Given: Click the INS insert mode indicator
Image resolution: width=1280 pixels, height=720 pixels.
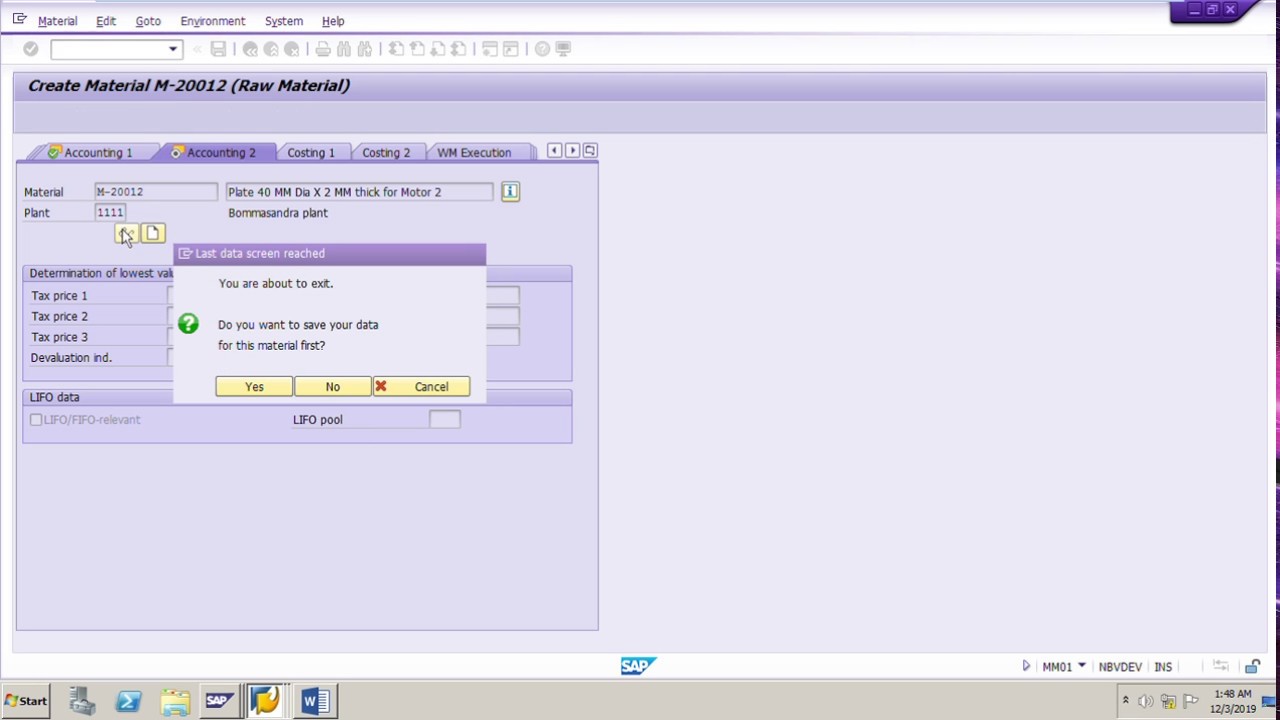Looking at the screenshot, I should (1163, 667).
